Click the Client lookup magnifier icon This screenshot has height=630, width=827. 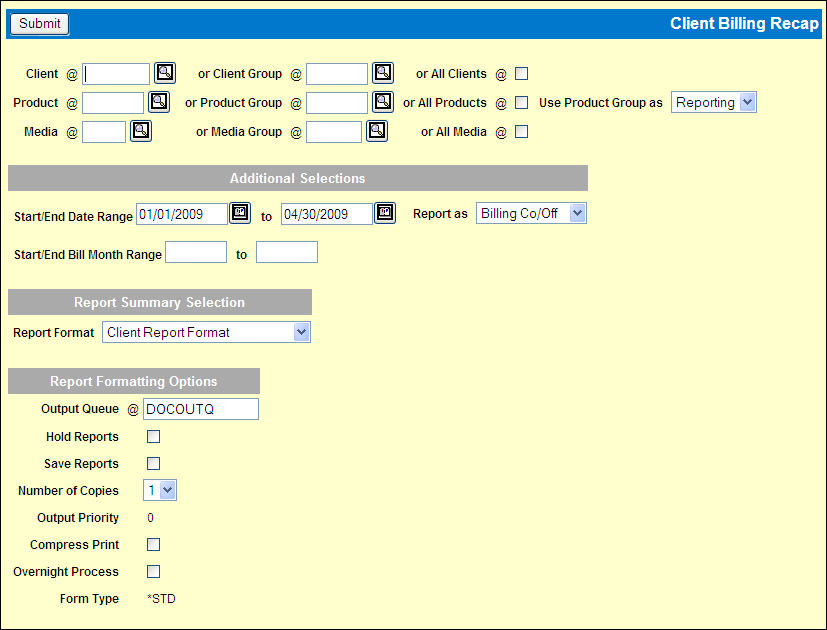pyautogui.click(x=165, y=73)
